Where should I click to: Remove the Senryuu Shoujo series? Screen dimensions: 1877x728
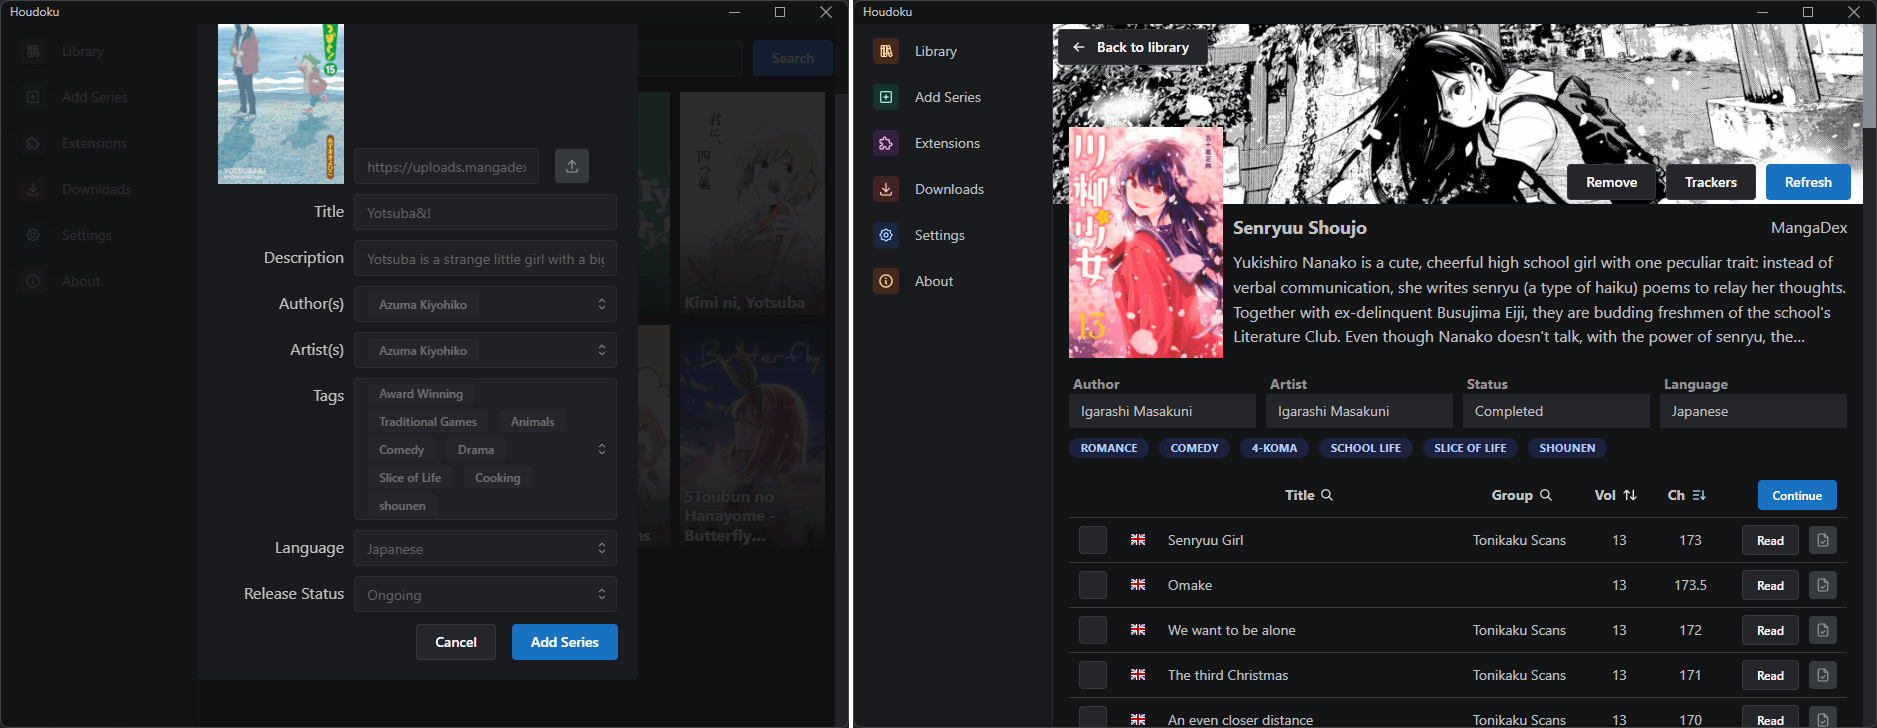[x=1612, y=182]
